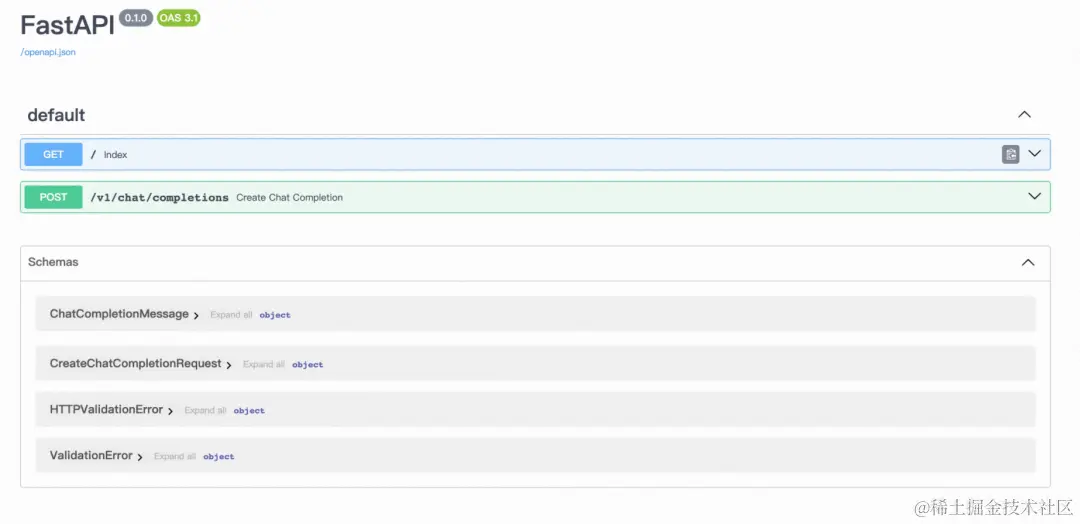Click the Schemas heading
1080x524 pixels.
point(53,262)
